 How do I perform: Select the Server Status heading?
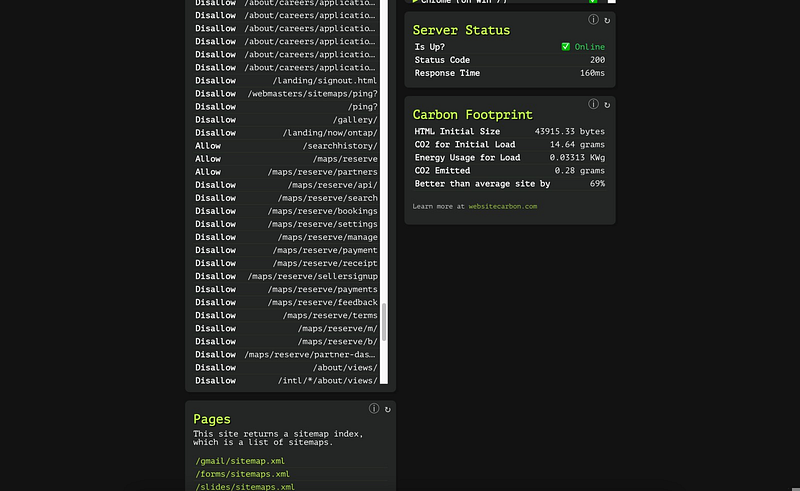pos(461,30)
